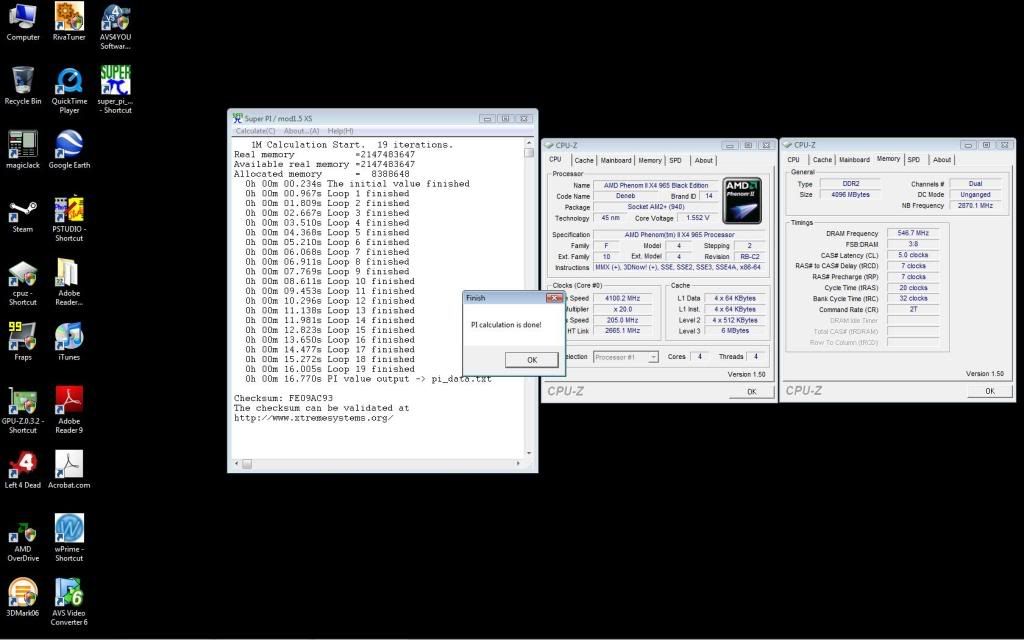Image resolution: width=1024 pixels, height=640 pixels.
Task: Click OK in the left CPU-Z window
Action: click(751, 392)
